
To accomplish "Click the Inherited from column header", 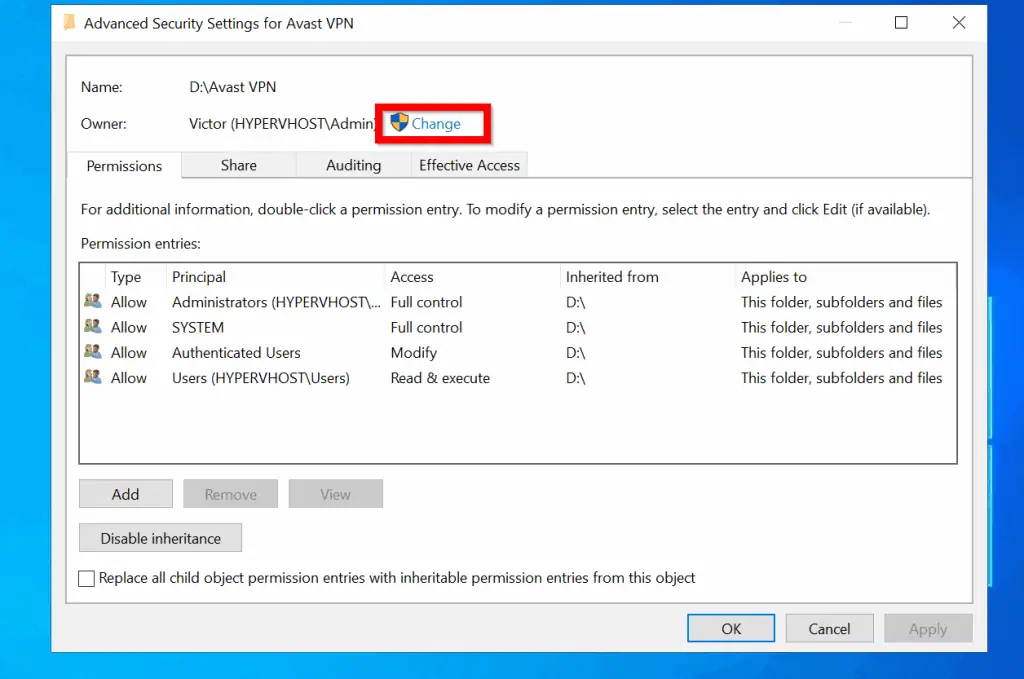I will click(613, 276).
